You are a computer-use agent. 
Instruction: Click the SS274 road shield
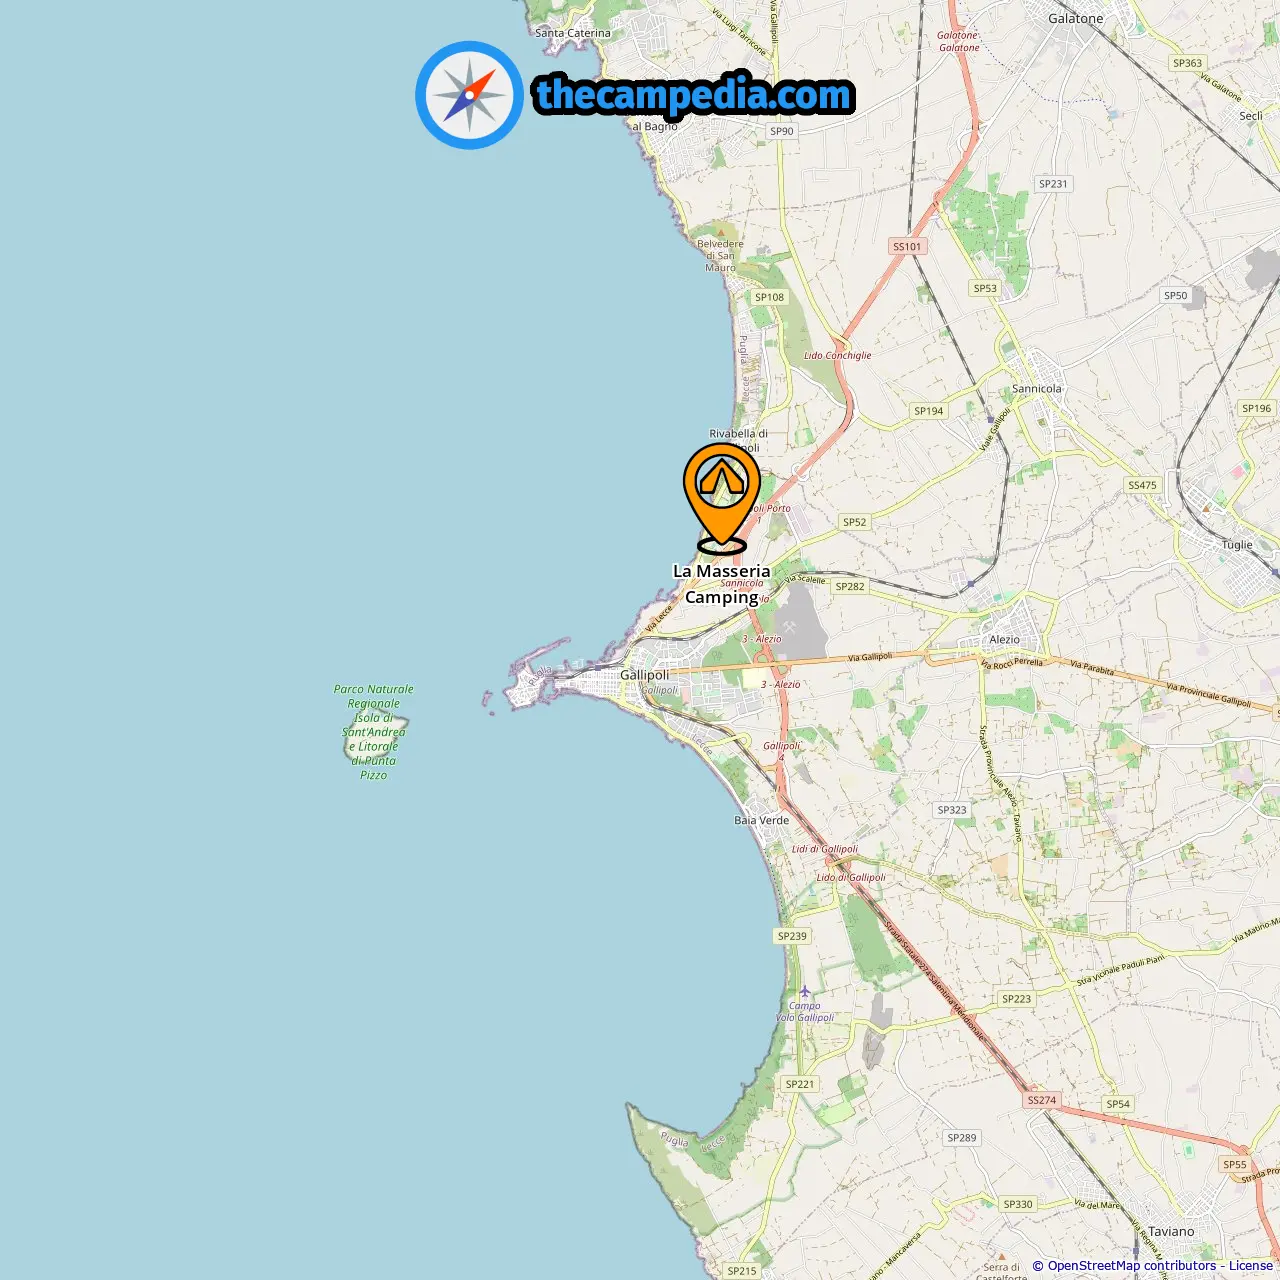tap(1041, 1100)
